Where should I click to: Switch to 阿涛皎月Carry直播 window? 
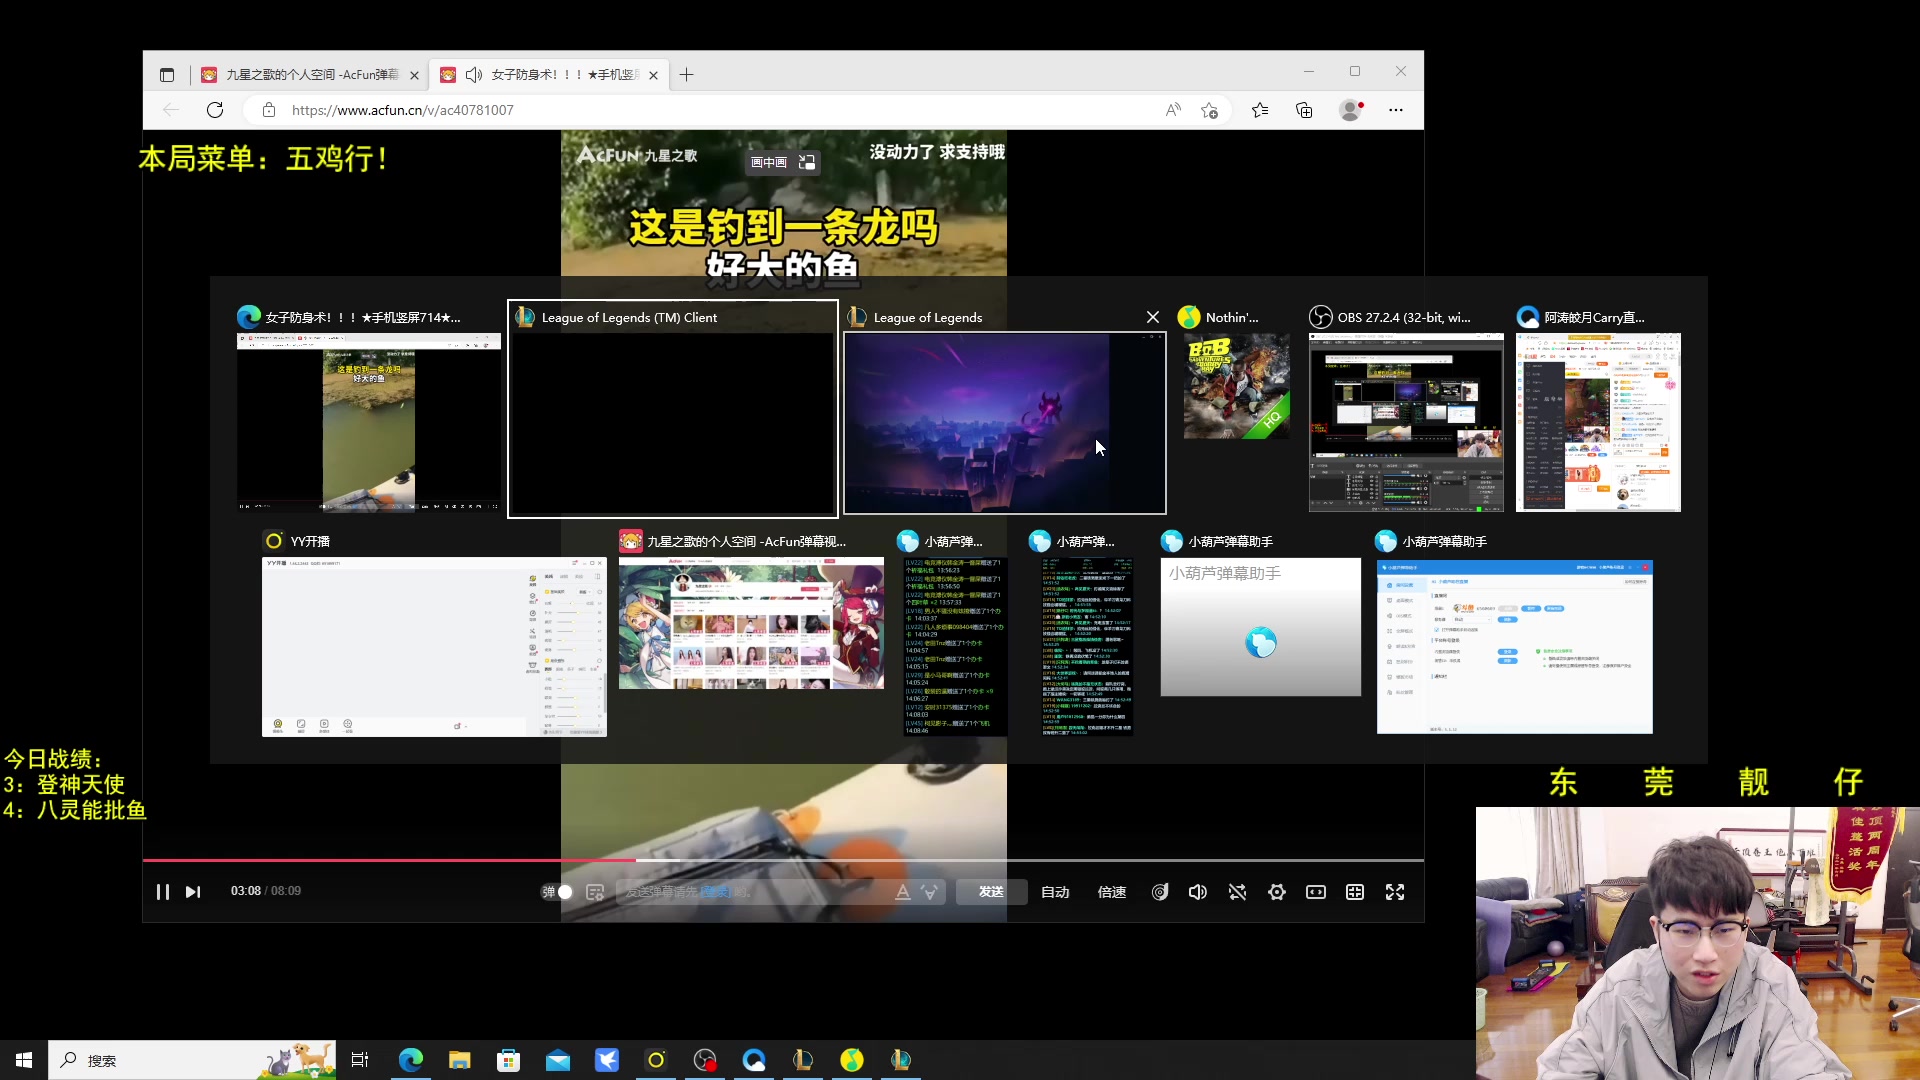pos(1598,422)
